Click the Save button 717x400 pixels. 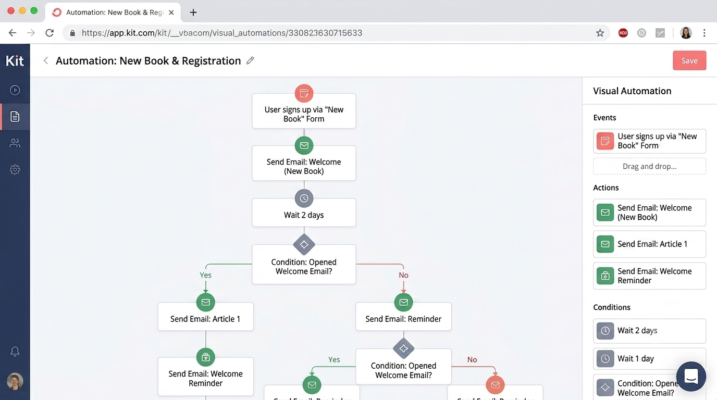(x=689, y=60)
